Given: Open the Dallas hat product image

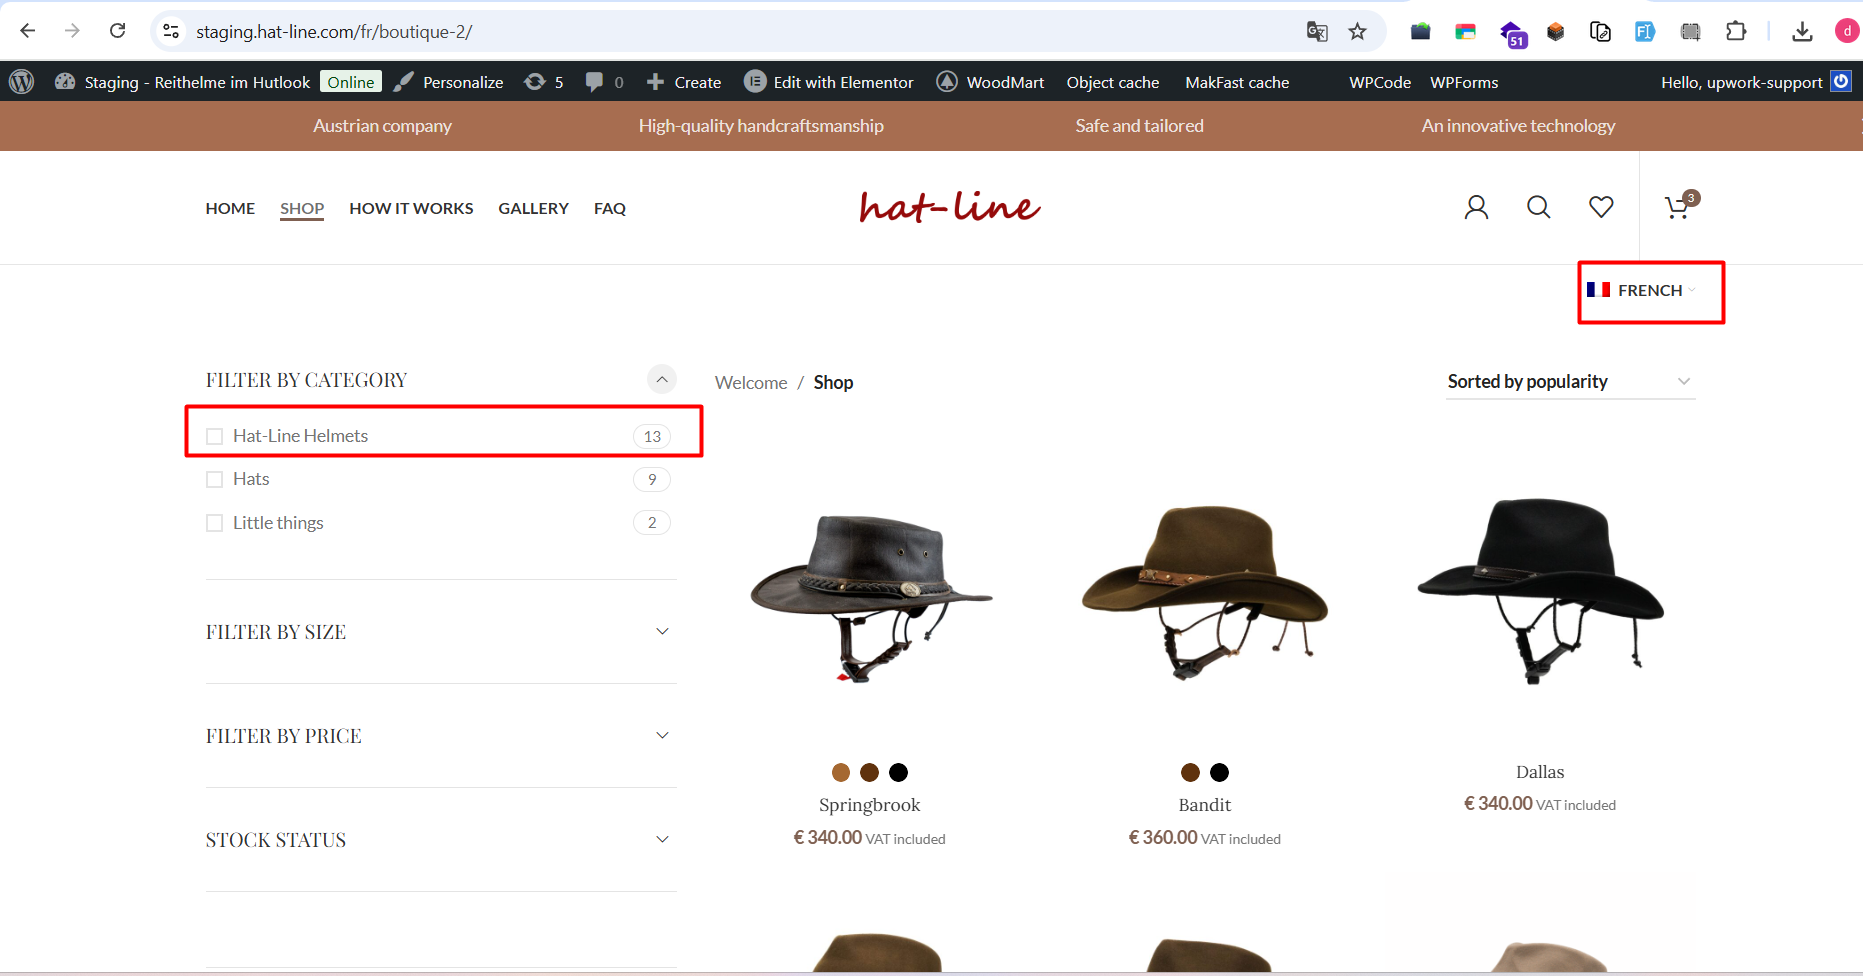Looking at the screenshot, I should click(1540, 590).
